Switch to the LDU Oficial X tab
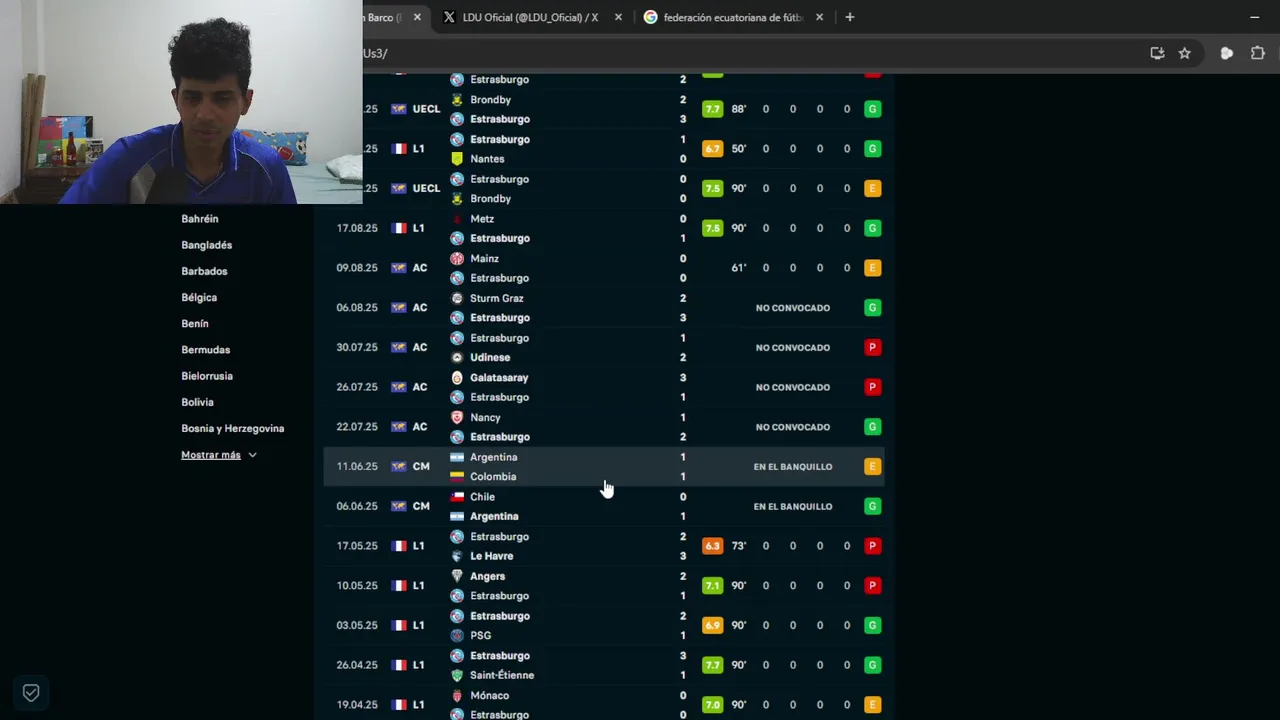The height and width of the screenshot is (720, 1280). click(x=530, y=17)
